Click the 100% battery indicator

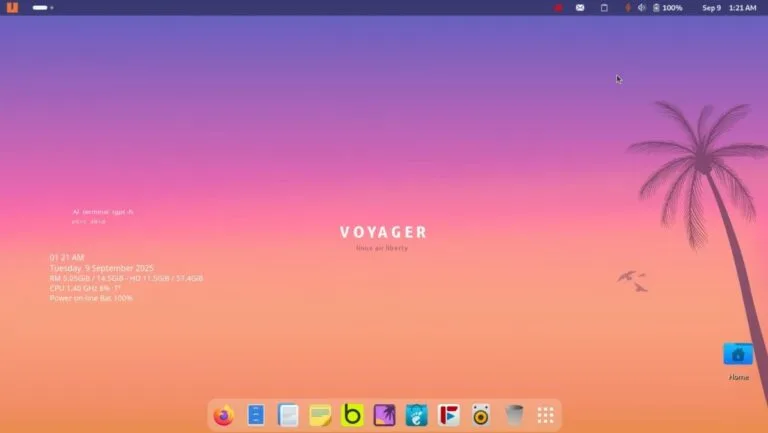point(668,8)
